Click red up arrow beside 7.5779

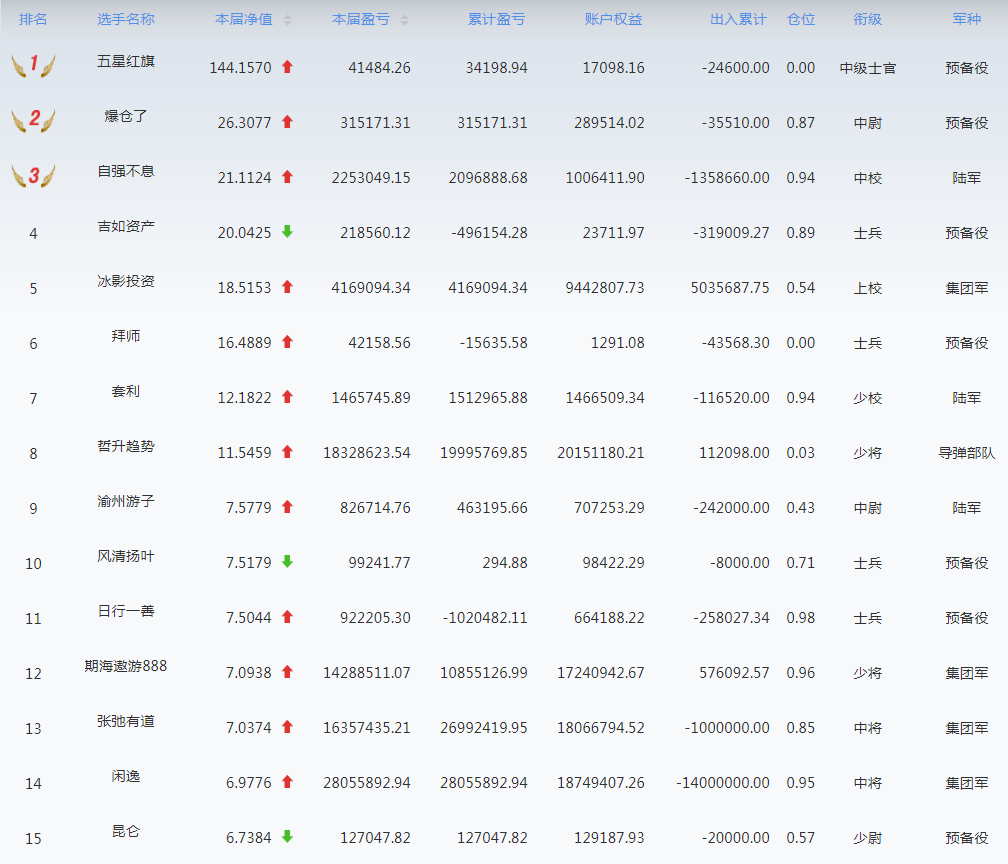(x=287, y=507)
